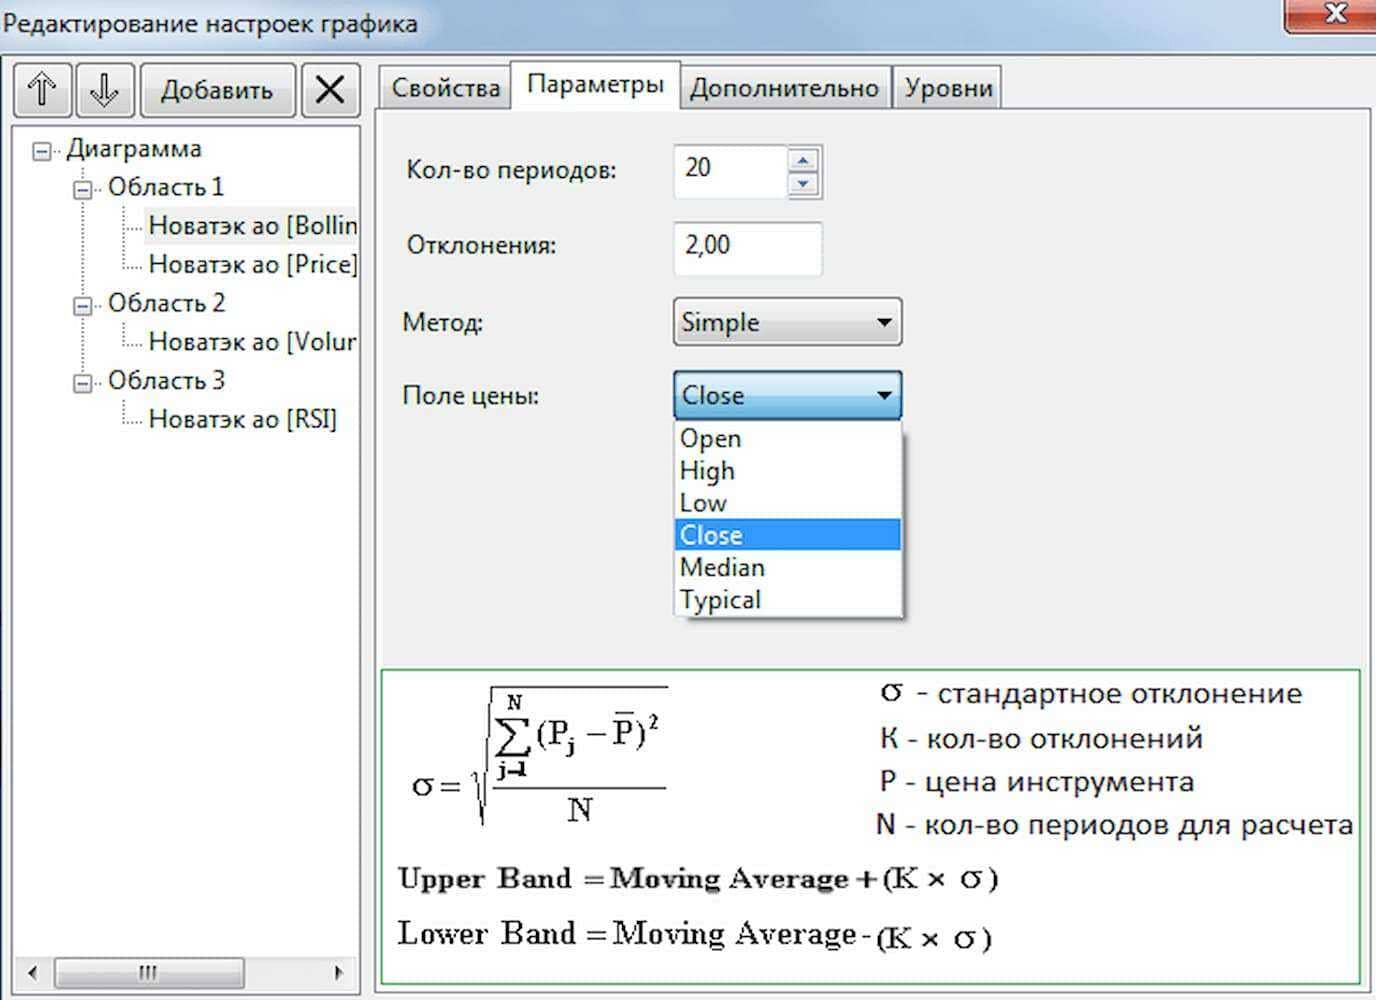Collapse the Область 3 node
Viewport: 1376px width, 1000px height.
pyautogui.click(x=83, y=383)
